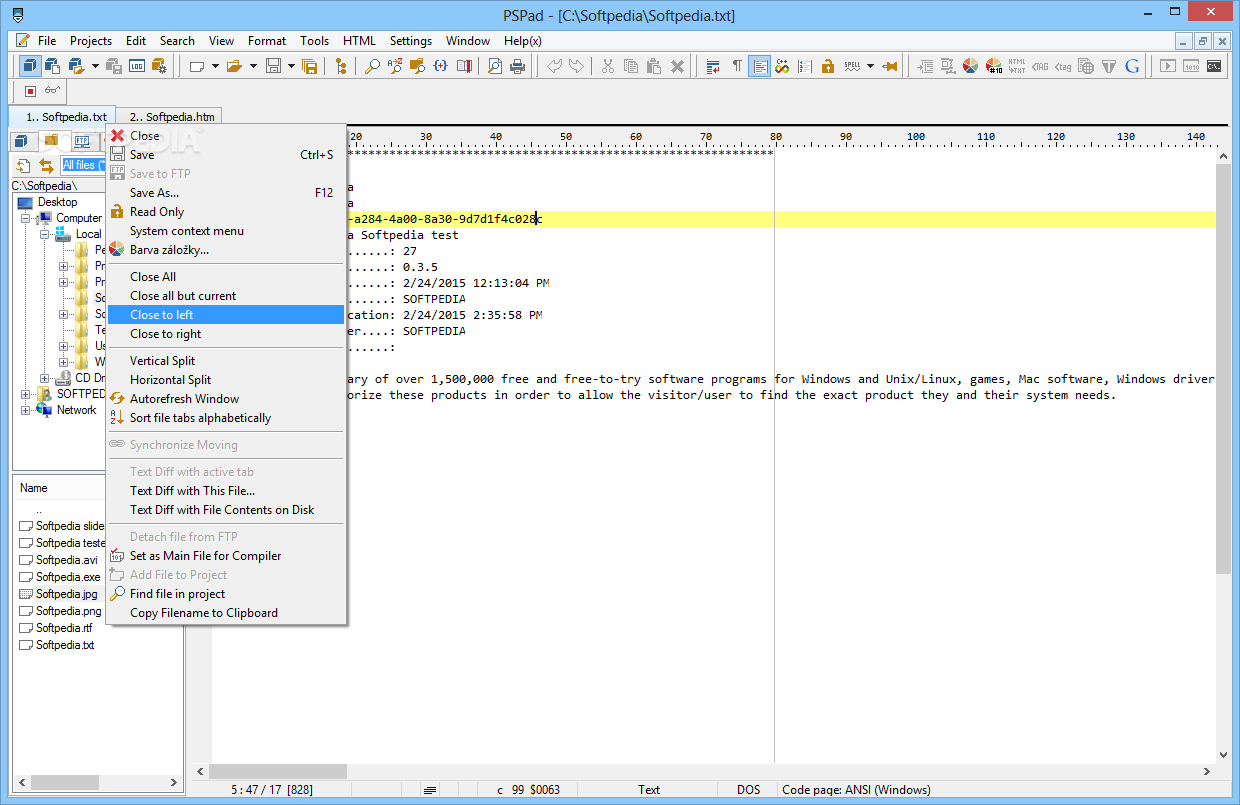Image resolution: width=1240 pixels, height=805 pixels.
Task: Click the Open file folder toolbar icon
Action: pyautogui.click(x=233, y=66)
